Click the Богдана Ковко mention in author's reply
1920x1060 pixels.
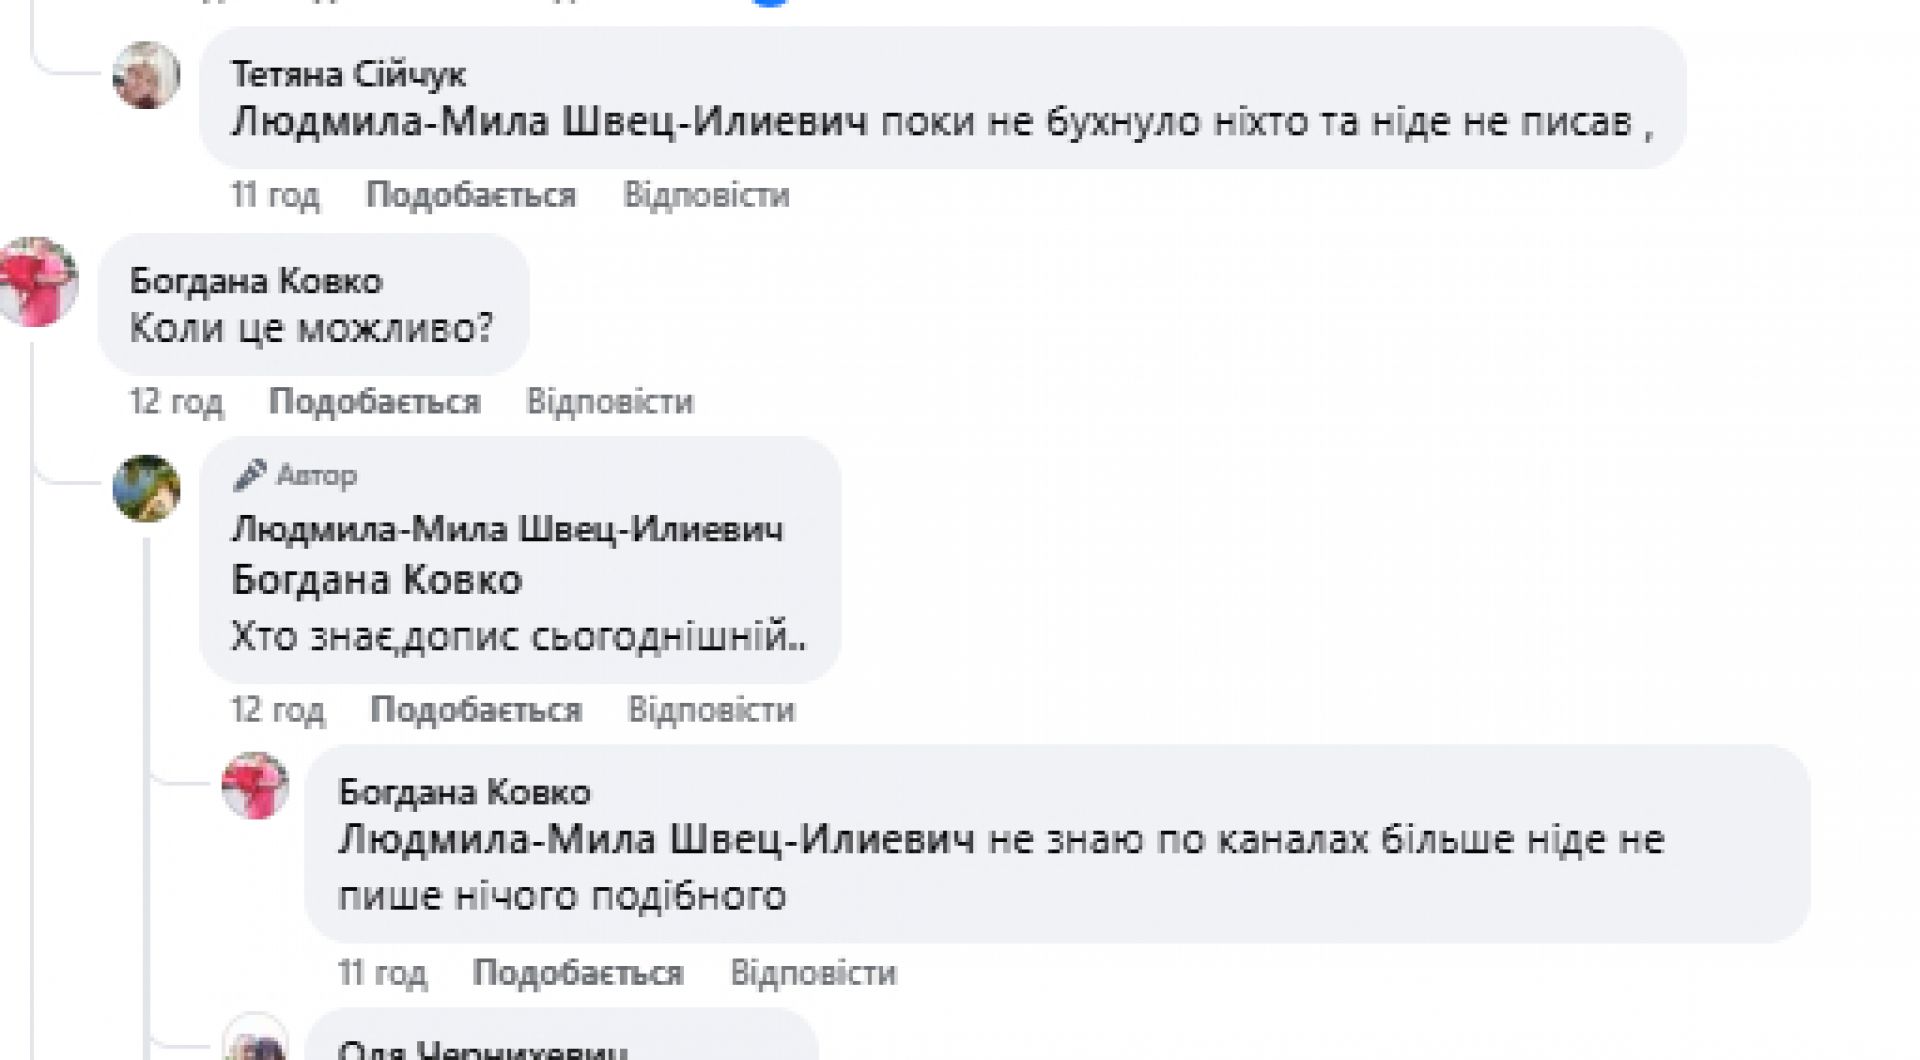coord(377,580)
